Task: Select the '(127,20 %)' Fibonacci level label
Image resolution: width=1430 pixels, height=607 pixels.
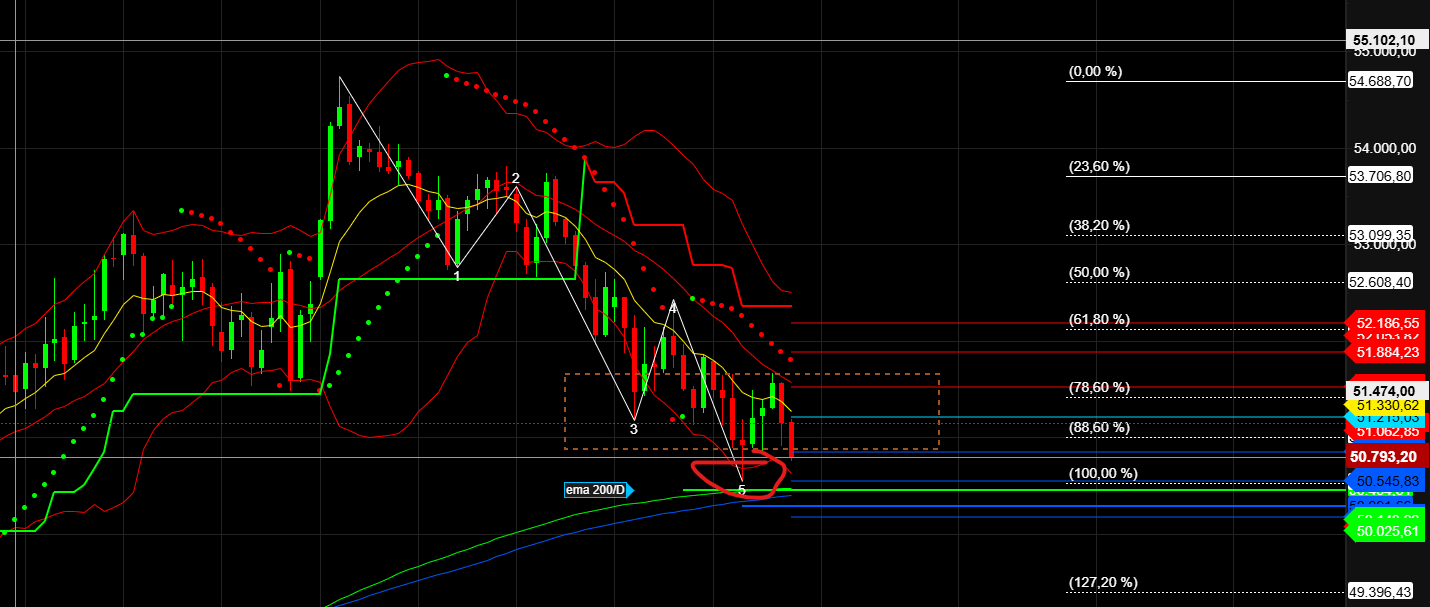Action: coord(1103,582)
